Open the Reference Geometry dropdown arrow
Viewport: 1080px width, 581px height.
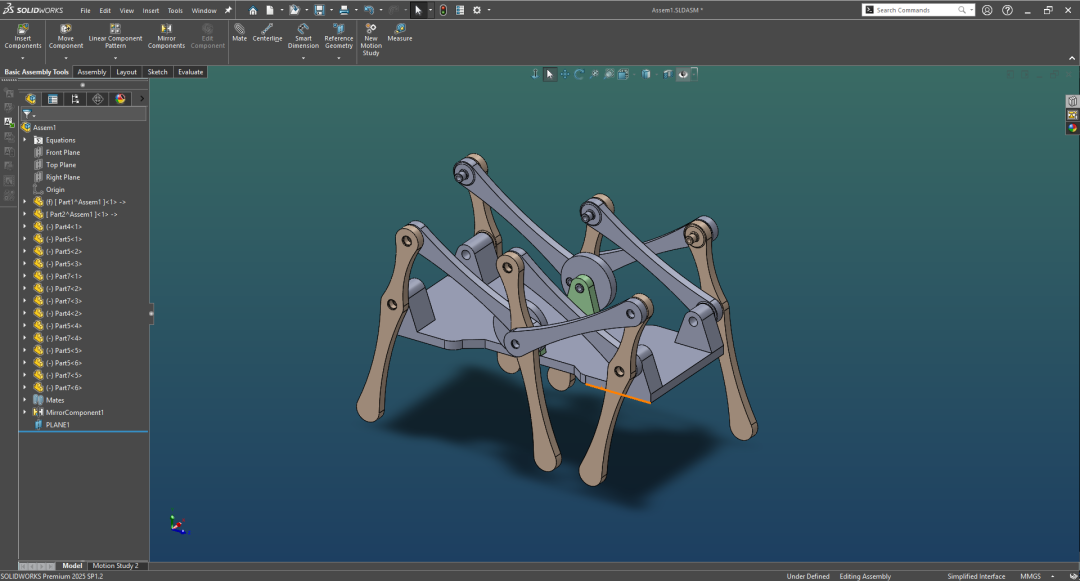[338, 58]
